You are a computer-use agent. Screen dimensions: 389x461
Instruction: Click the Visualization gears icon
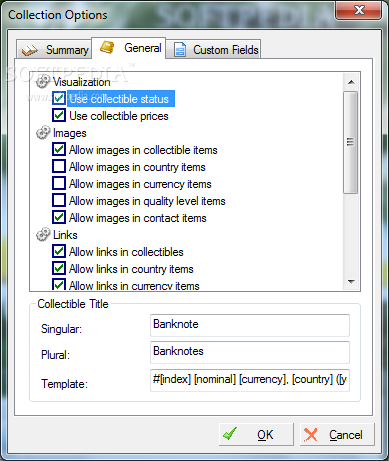[43, 82]
